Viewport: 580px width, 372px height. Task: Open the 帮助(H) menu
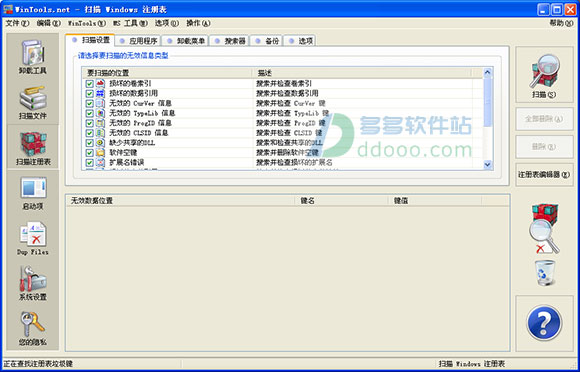[x=561, y=23]
